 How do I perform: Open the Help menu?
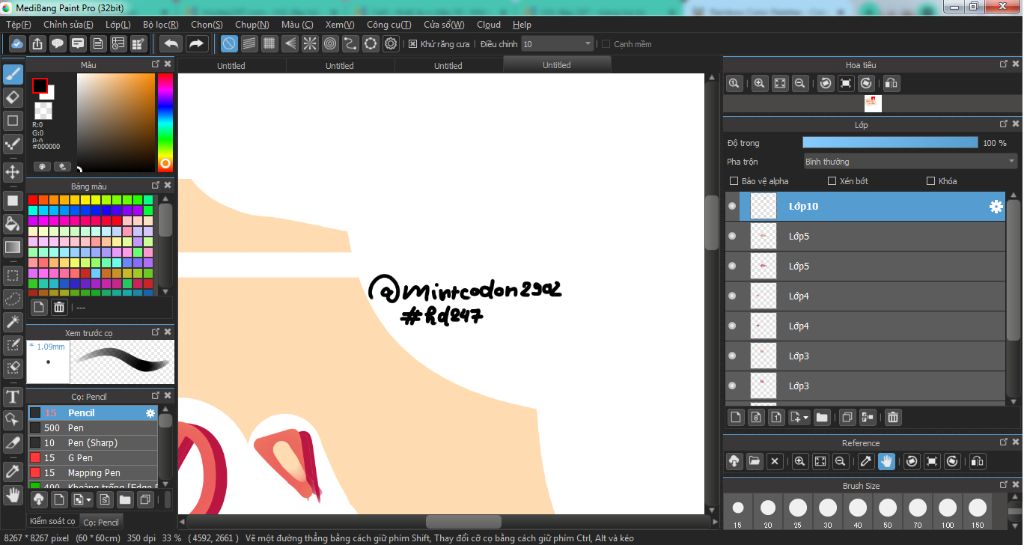coord(522,25)
